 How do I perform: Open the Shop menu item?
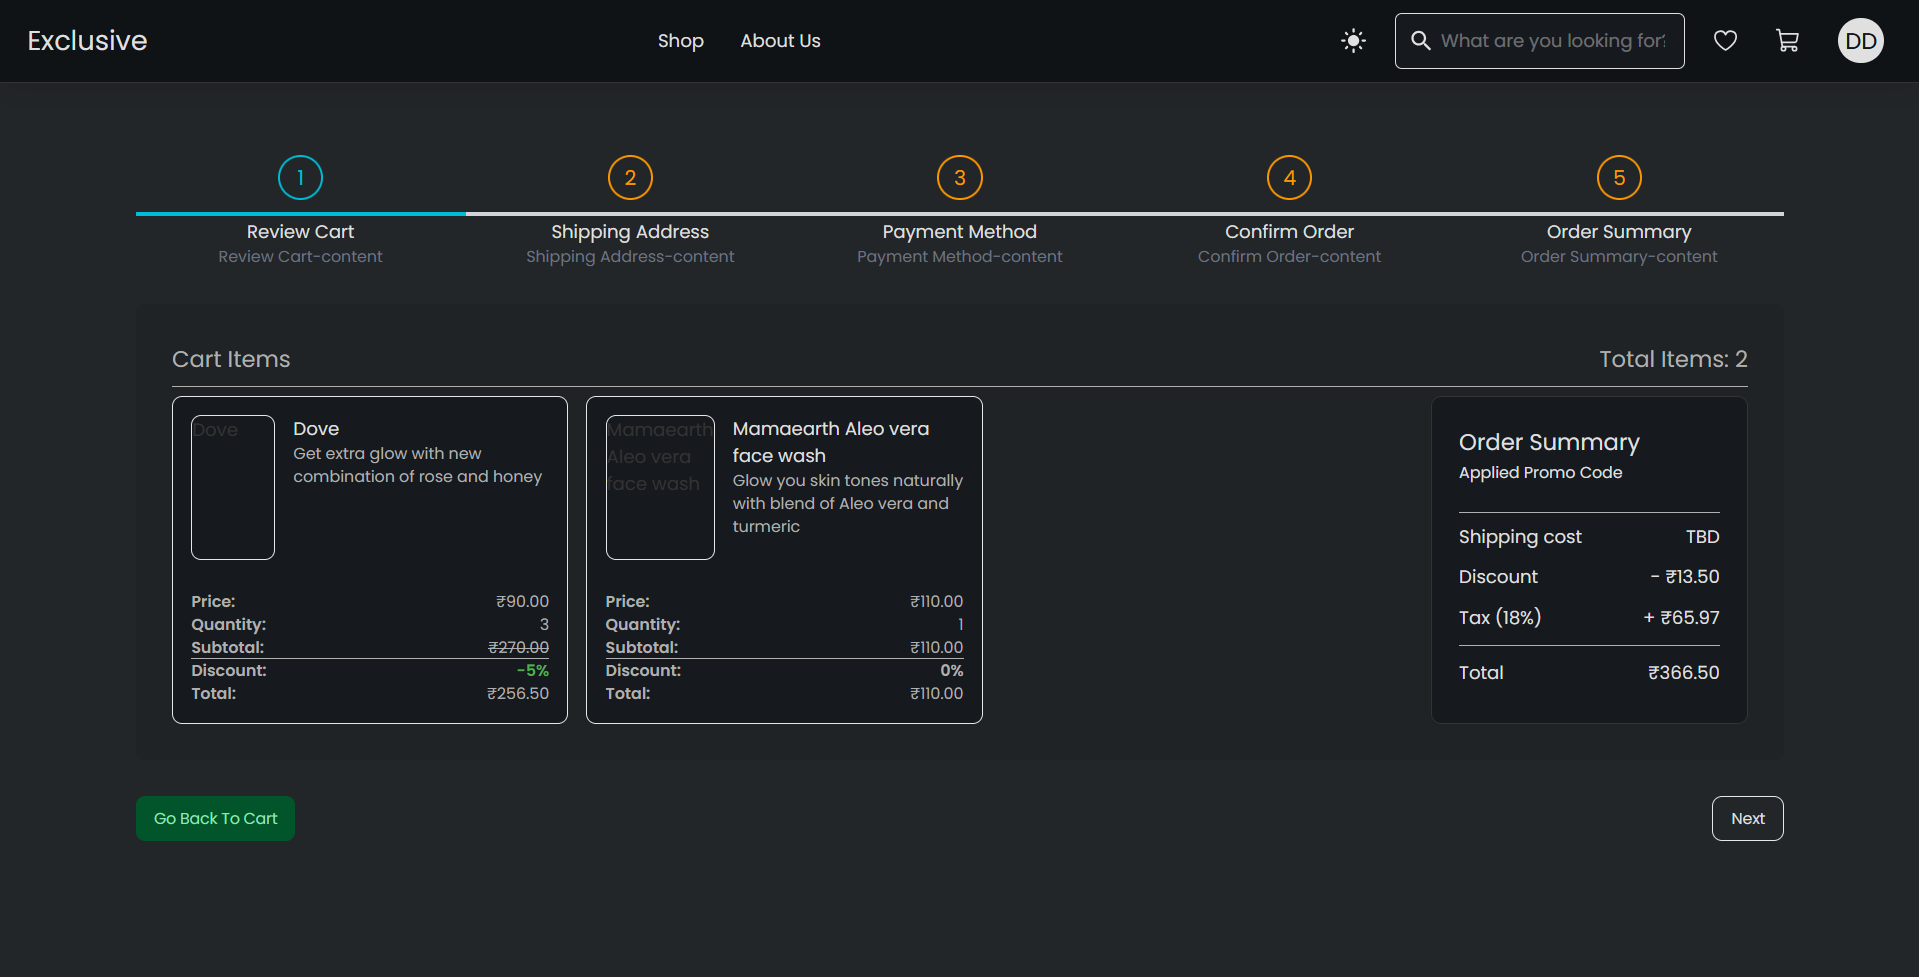pyautogui.click(x=680, y=41)
